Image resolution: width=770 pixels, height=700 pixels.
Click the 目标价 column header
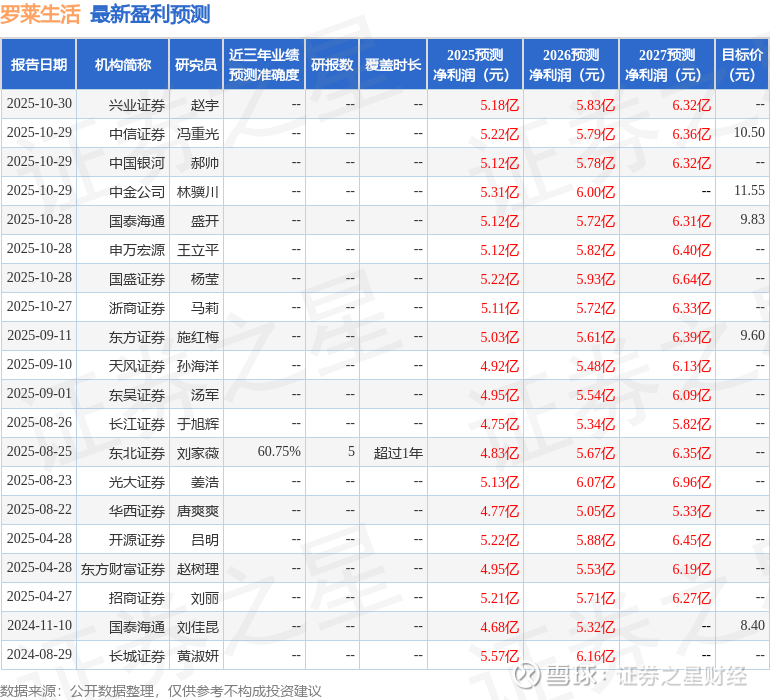point(742,65)
